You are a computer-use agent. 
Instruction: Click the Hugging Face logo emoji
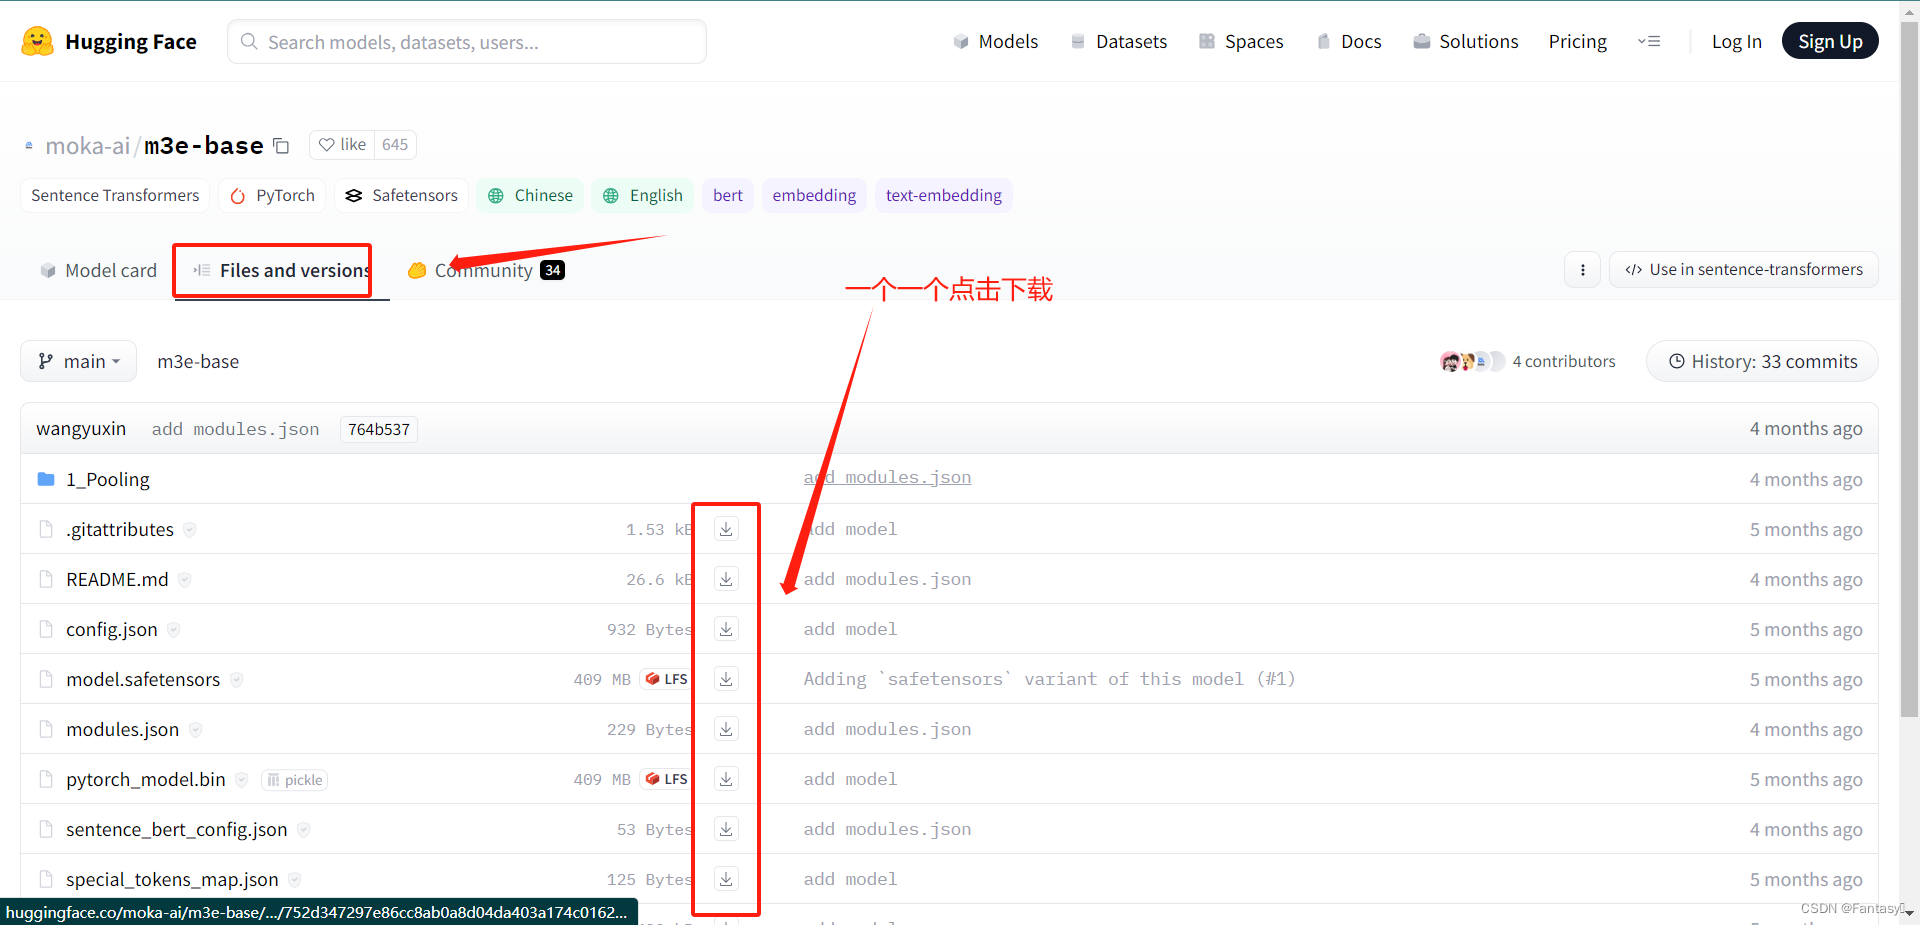click(x=37, y=41)
